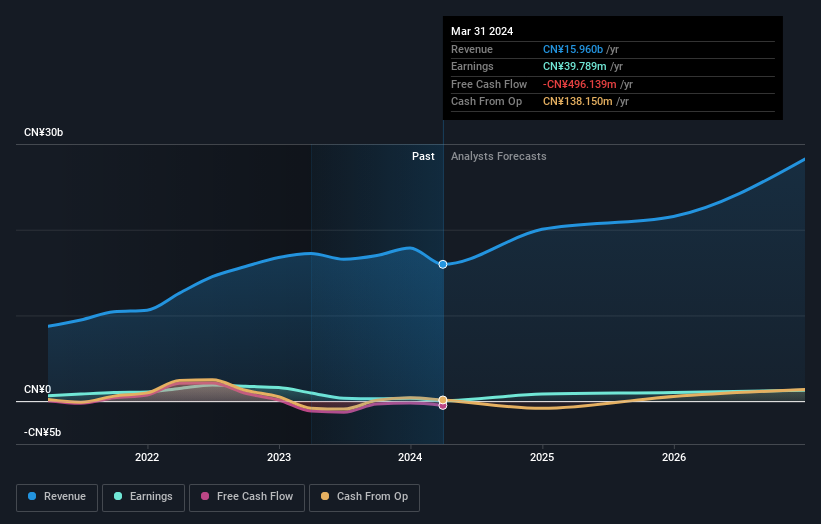Click the Analysts Forecasts label
Image resolution: width=821 pixels, height=524 pixels.
tap(498, 156)
